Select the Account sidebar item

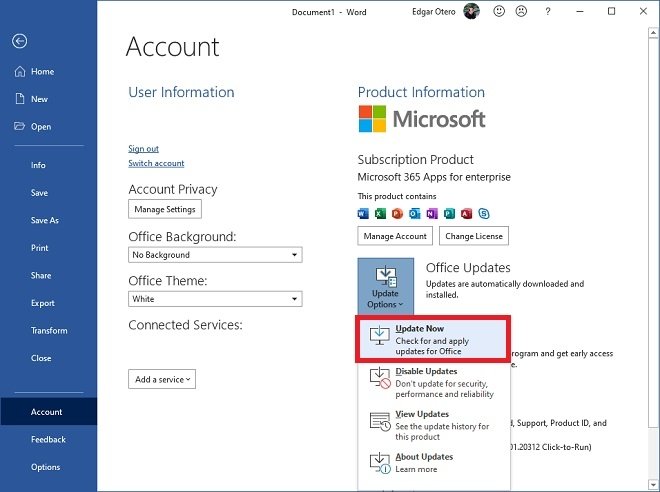click(48, 412)
